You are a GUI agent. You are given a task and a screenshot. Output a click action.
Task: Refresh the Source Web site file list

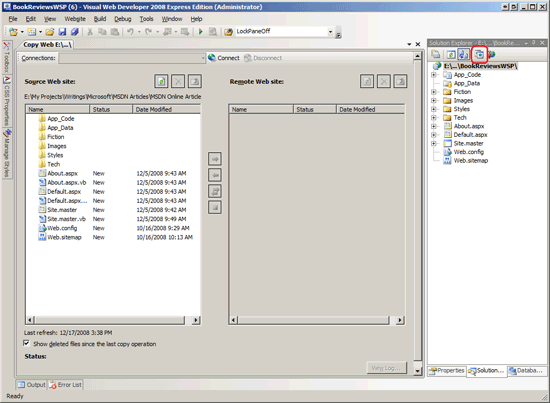161,81
